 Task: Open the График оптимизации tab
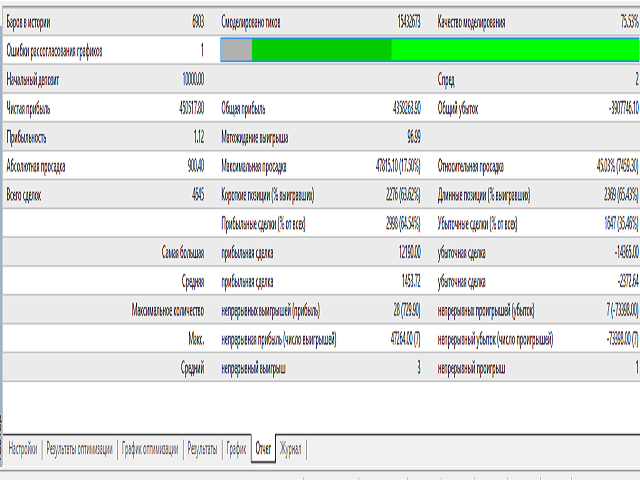click(x=150, y=449)
